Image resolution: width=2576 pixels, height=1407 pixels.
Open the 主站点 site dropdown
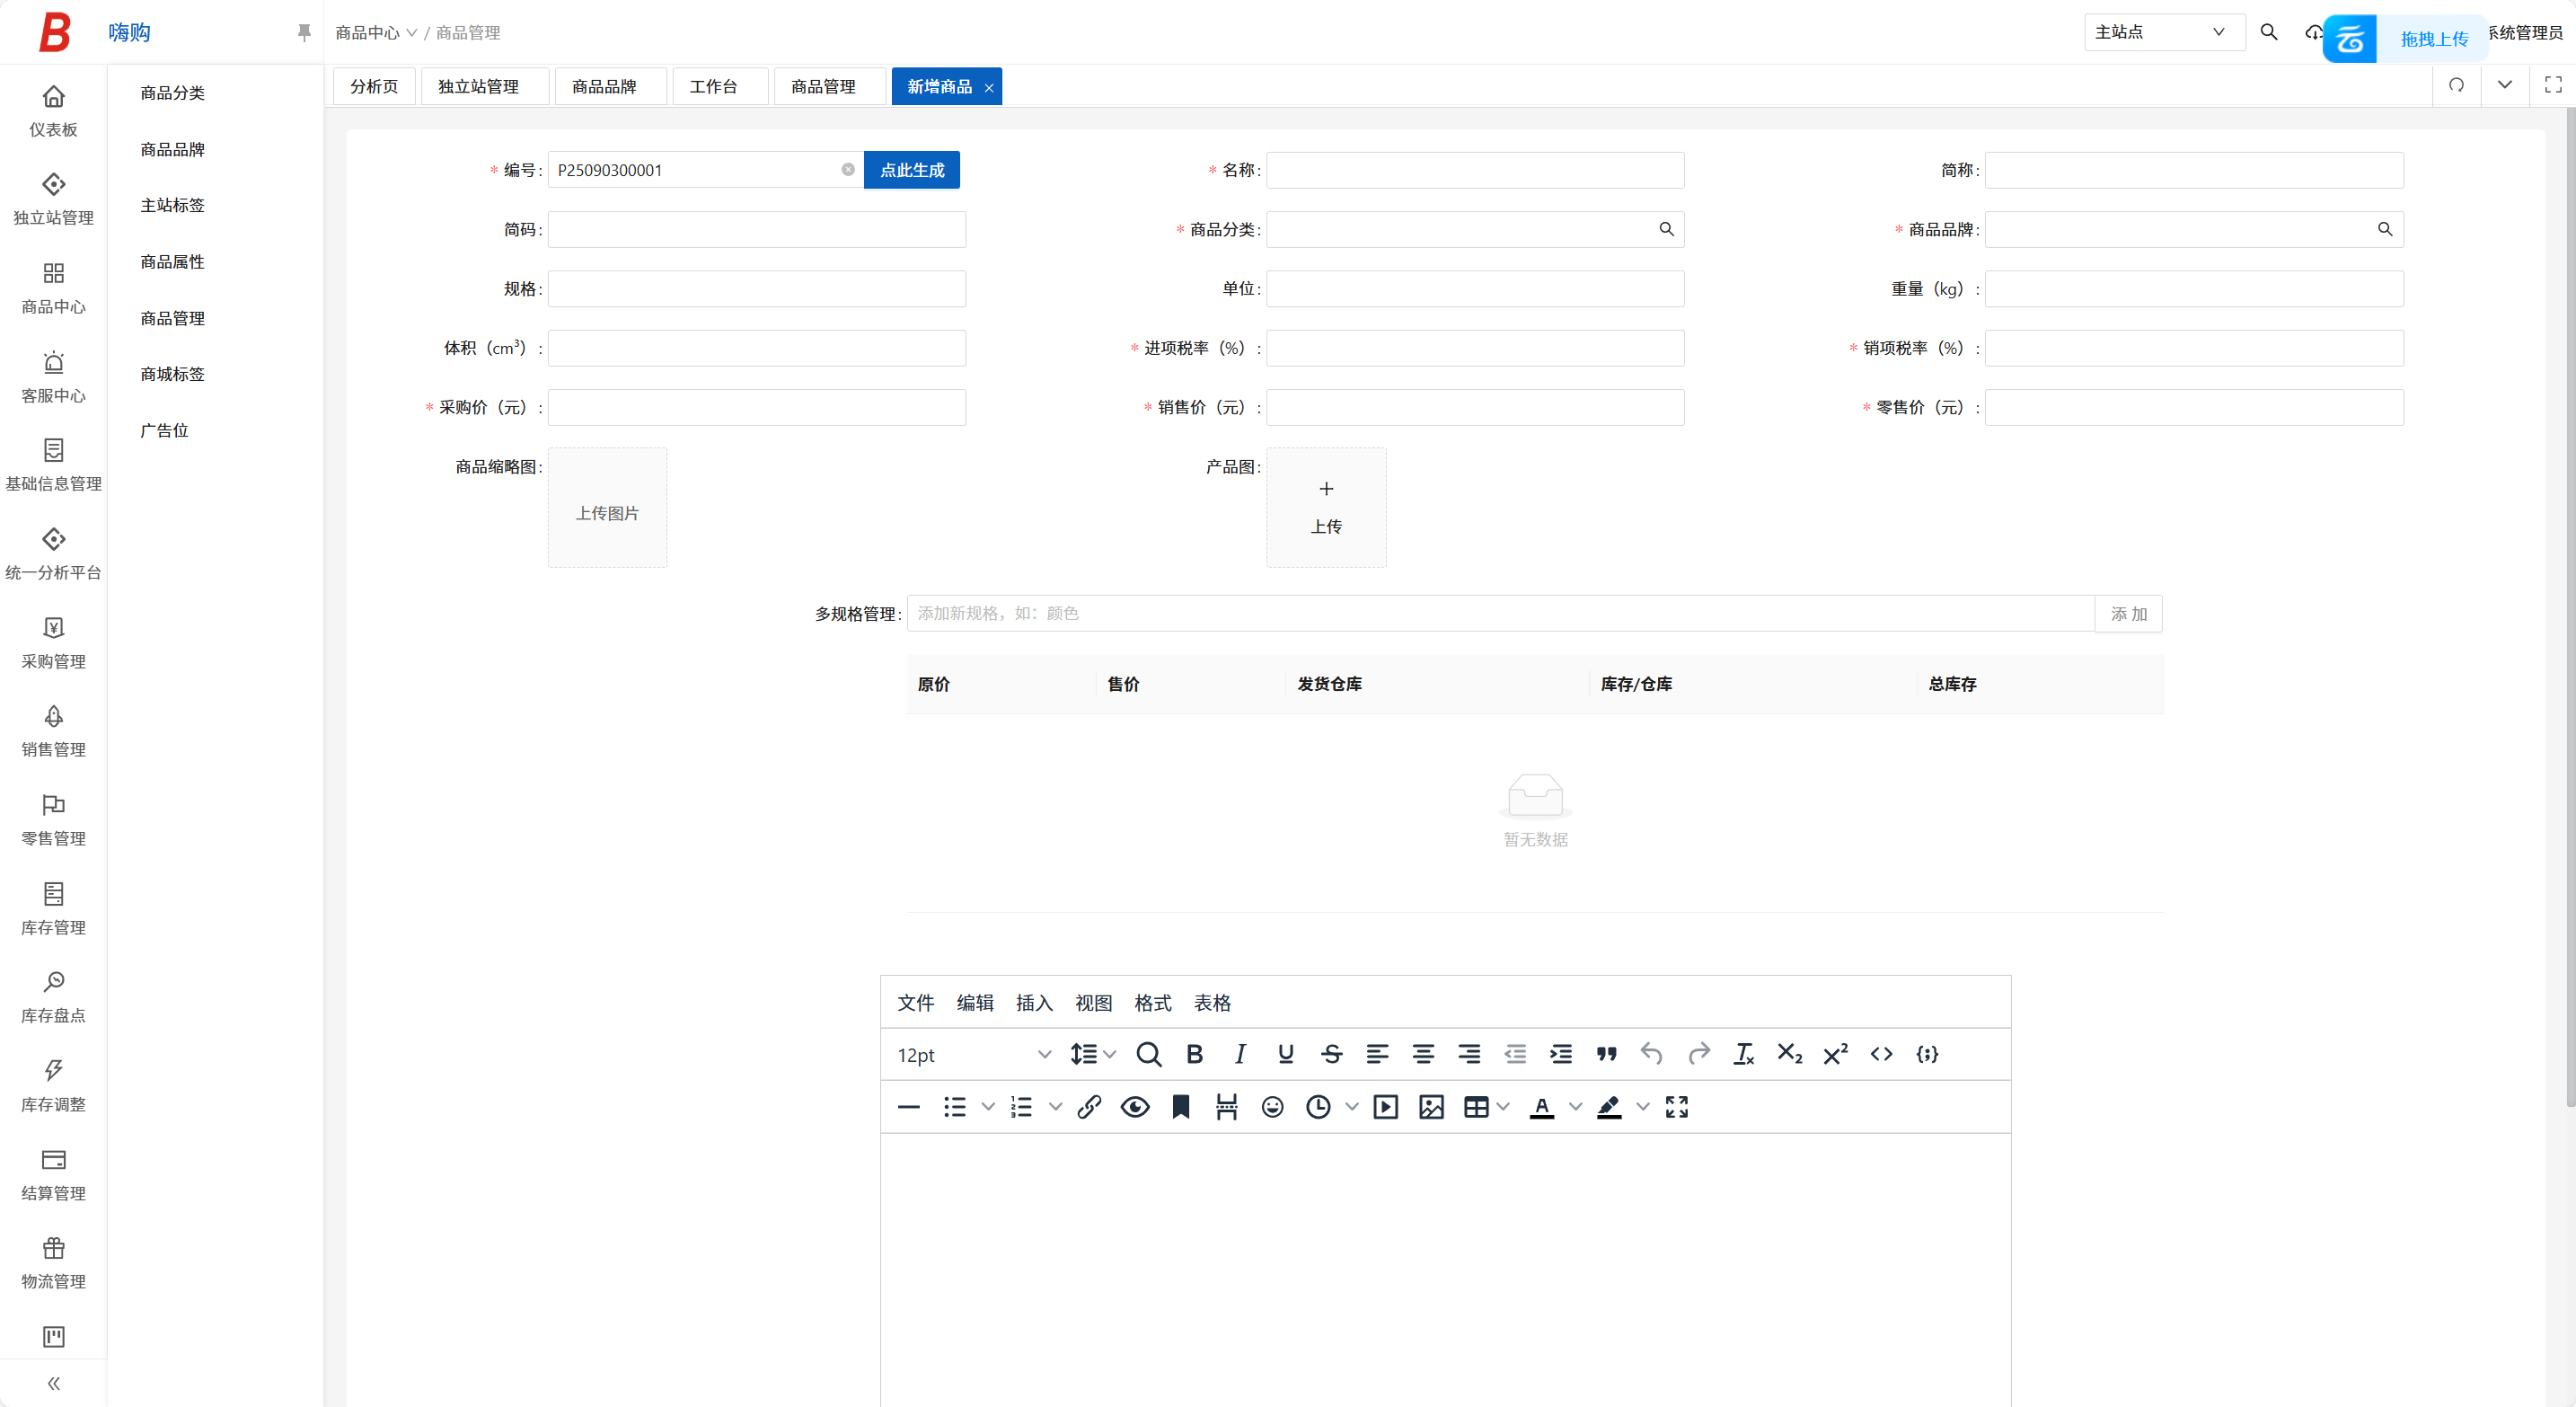coord(2163,32)
